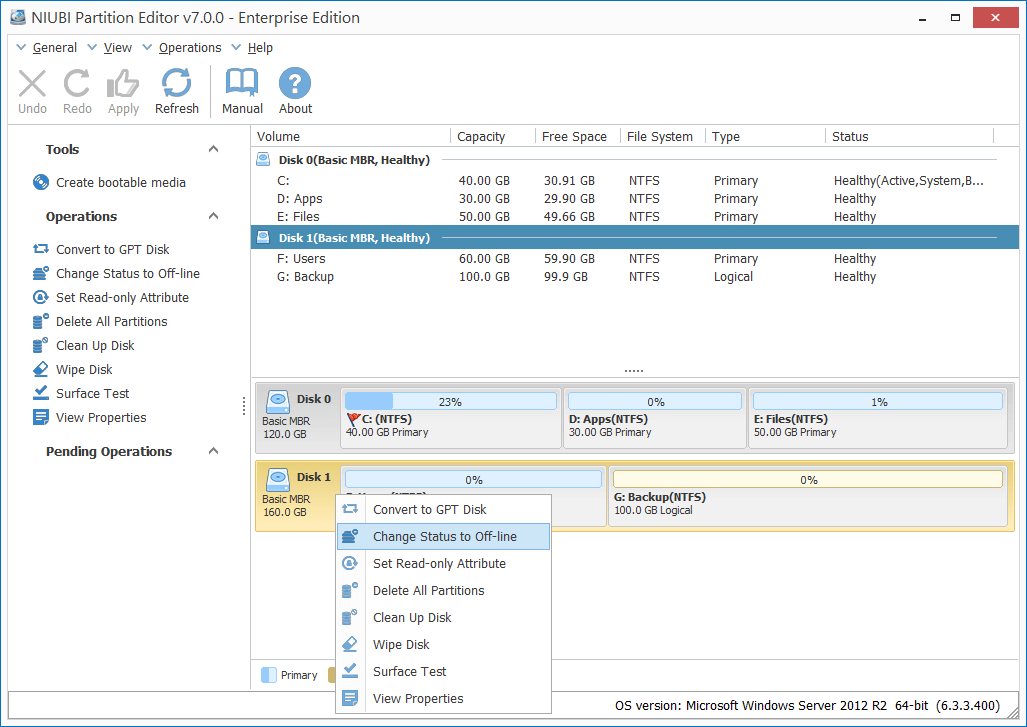The image size is (1027, 727).
Task: Collapse the Tools section chevron
Action: tap(213, 149)
